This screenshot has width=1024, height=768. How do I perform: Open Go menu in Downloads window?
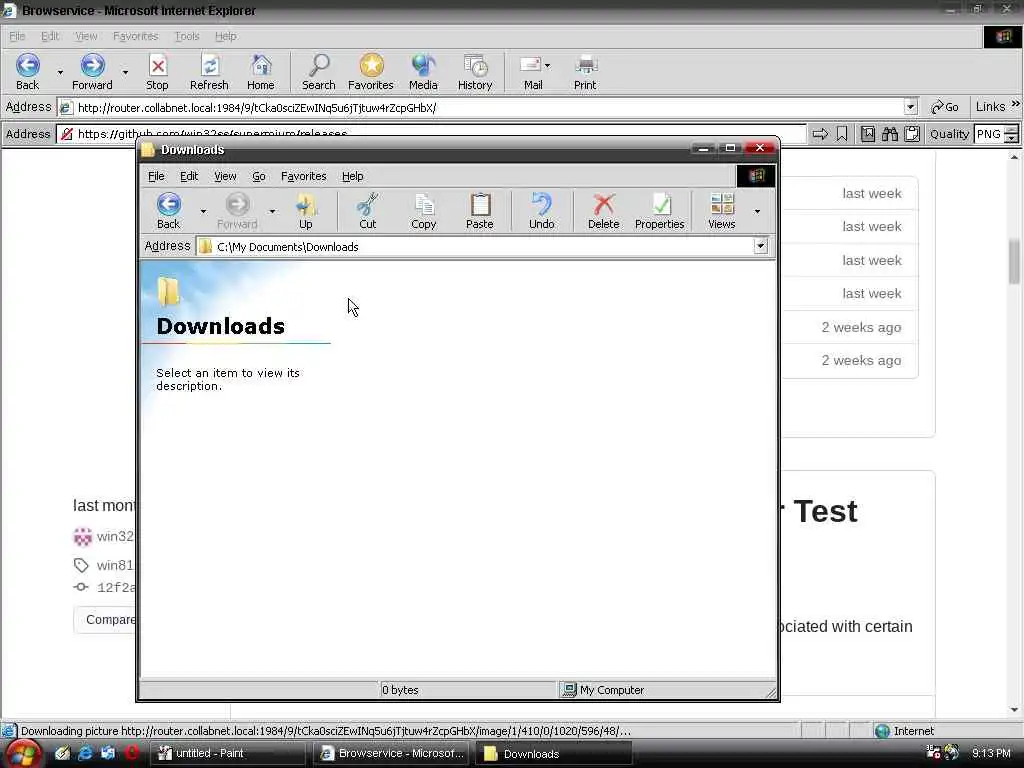[259, 176]
